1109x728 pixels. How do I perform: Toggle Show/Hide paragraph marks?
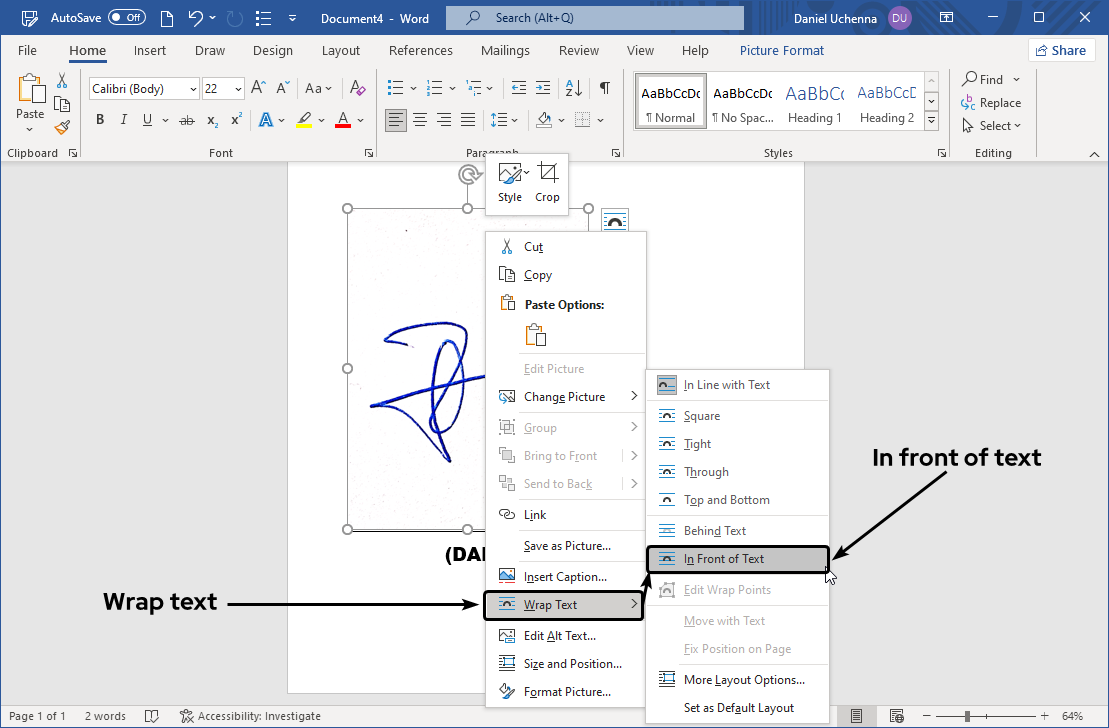(x=604, y=88)
